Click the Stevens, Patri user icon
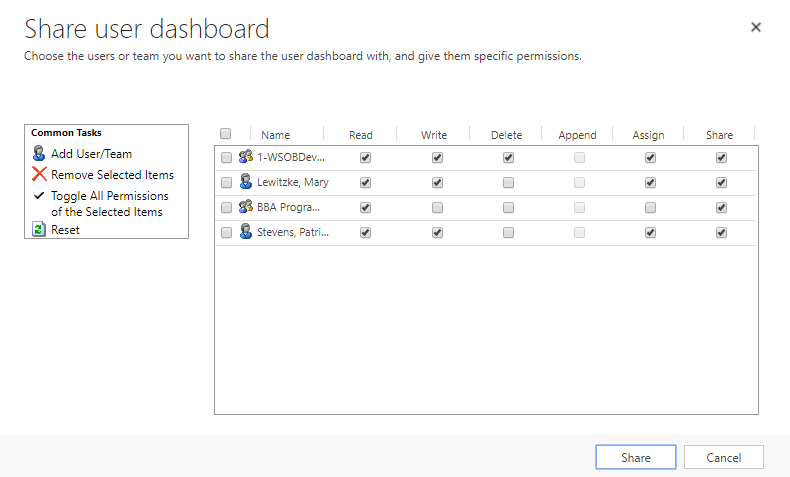790x477 pixels. pyautogui.click(x=245, y=232)
